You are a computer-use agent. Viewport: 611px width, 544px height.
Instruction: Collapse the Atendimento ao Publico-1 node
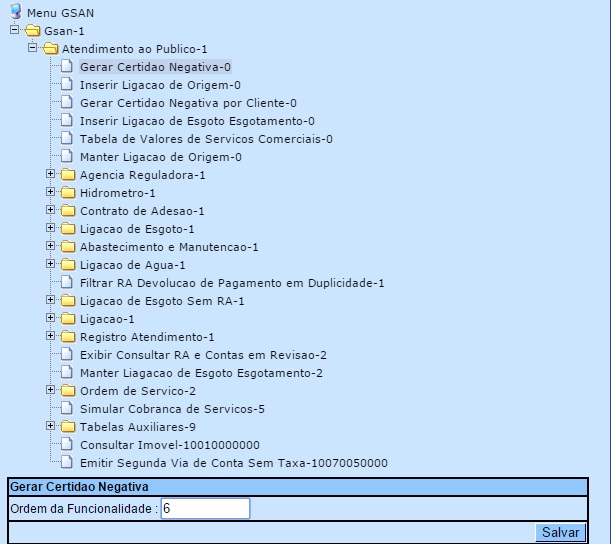pyautogui.click(x=33, y=48)
